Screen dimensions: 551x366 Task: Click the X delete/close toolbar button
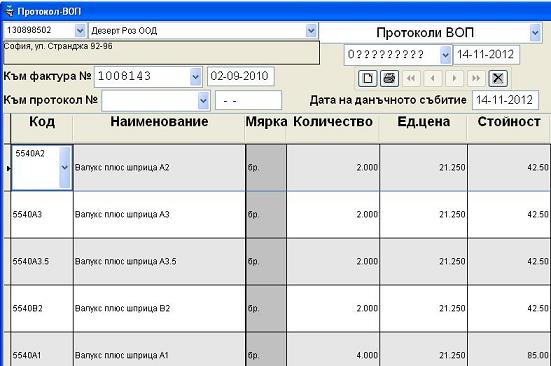[498, 78]
